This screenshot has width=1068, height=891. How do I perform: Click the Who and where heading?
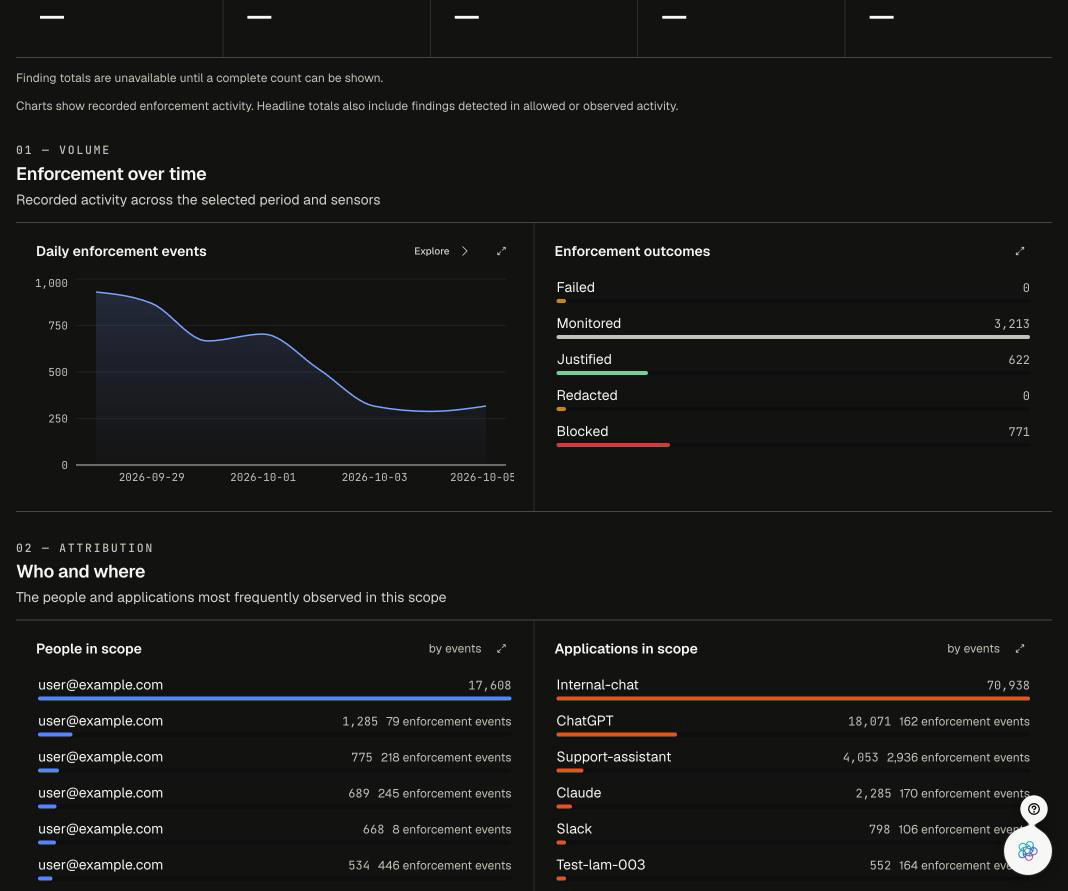[80, 572]
